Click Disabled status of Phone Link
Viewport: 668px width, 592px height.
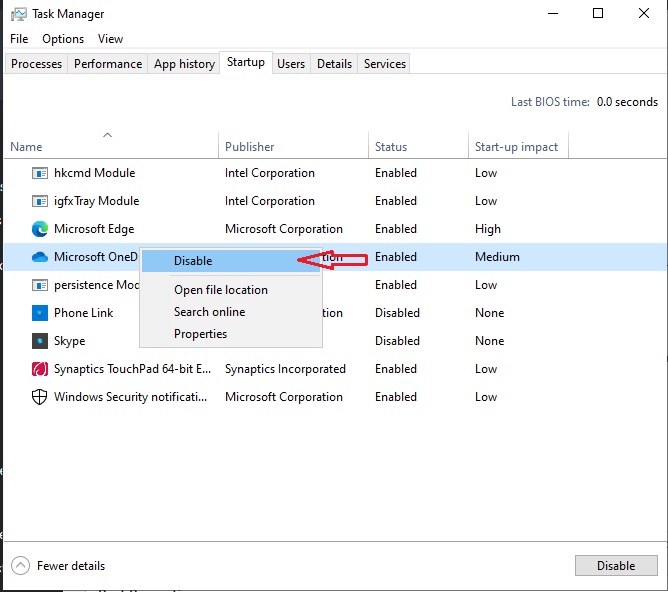coord(397,313)
